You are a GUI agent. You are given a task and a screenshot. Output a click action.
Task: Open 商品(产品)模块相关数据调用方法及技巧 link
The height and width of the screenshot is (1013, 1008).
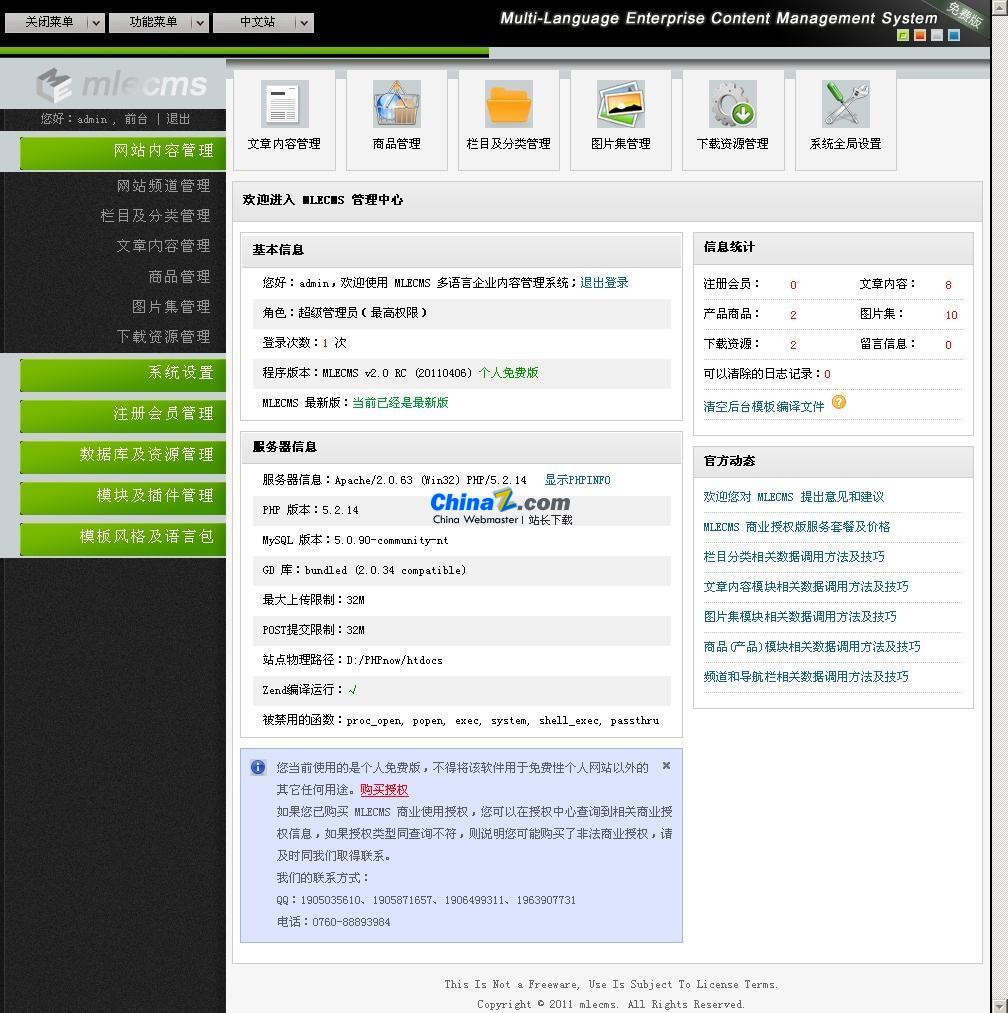click(812, 647)
